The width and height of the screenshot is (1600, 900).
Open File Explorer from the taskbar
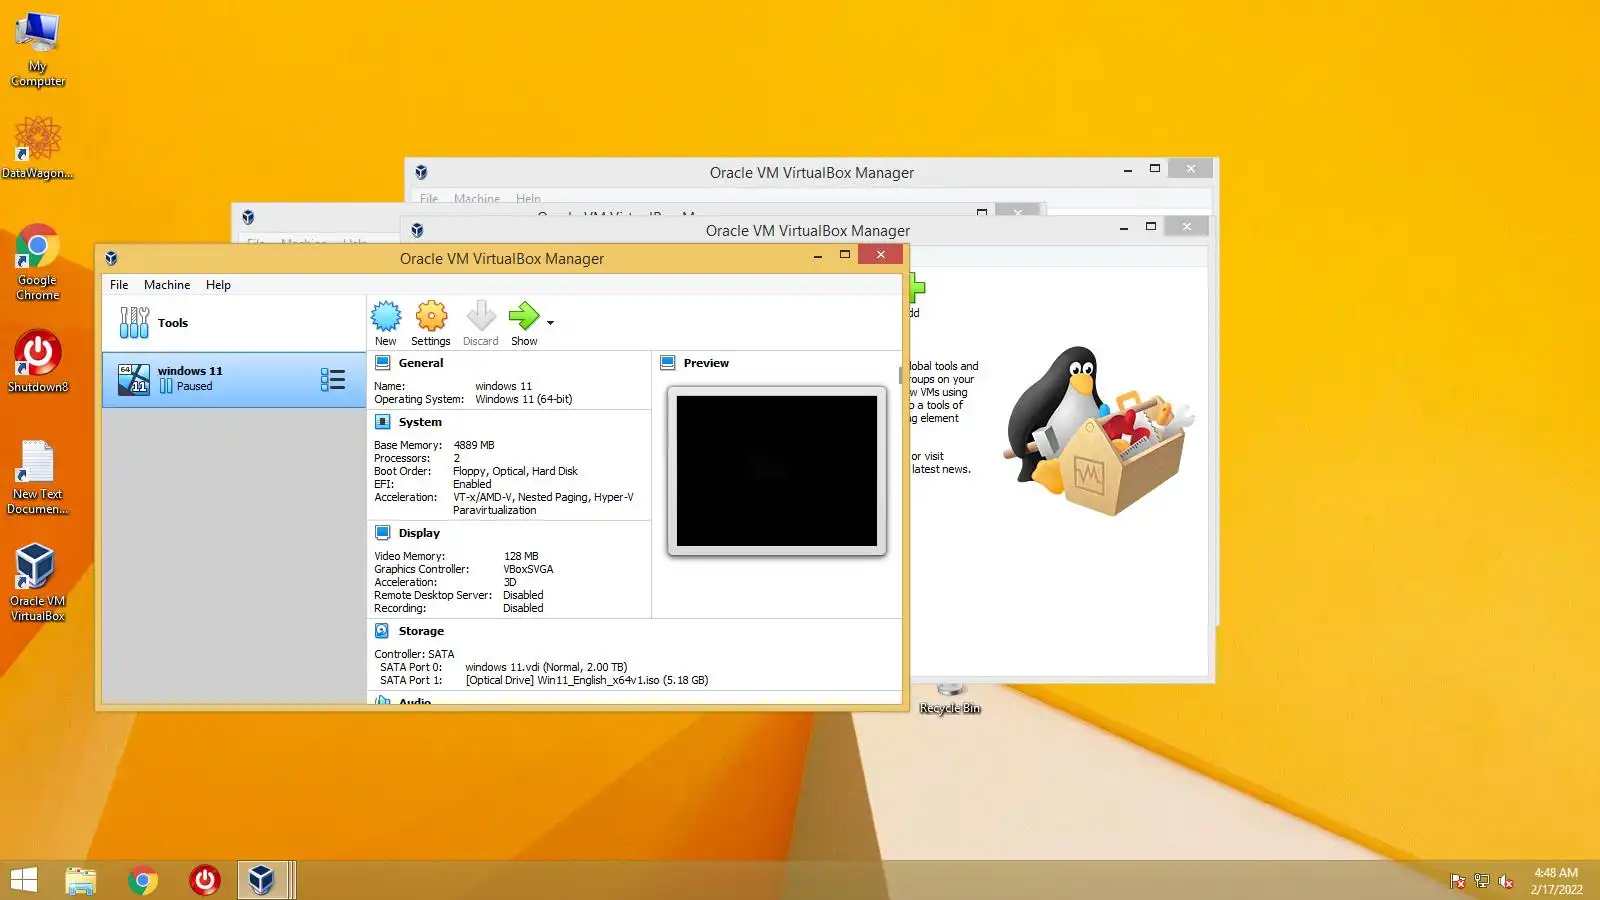81,880
